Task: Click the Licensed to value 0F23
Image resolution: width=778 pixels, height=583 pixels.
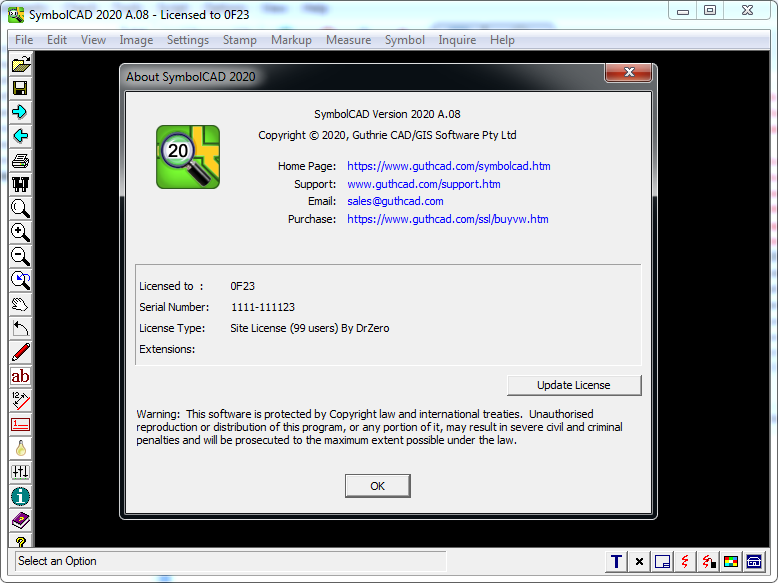Action: (243, 286)
